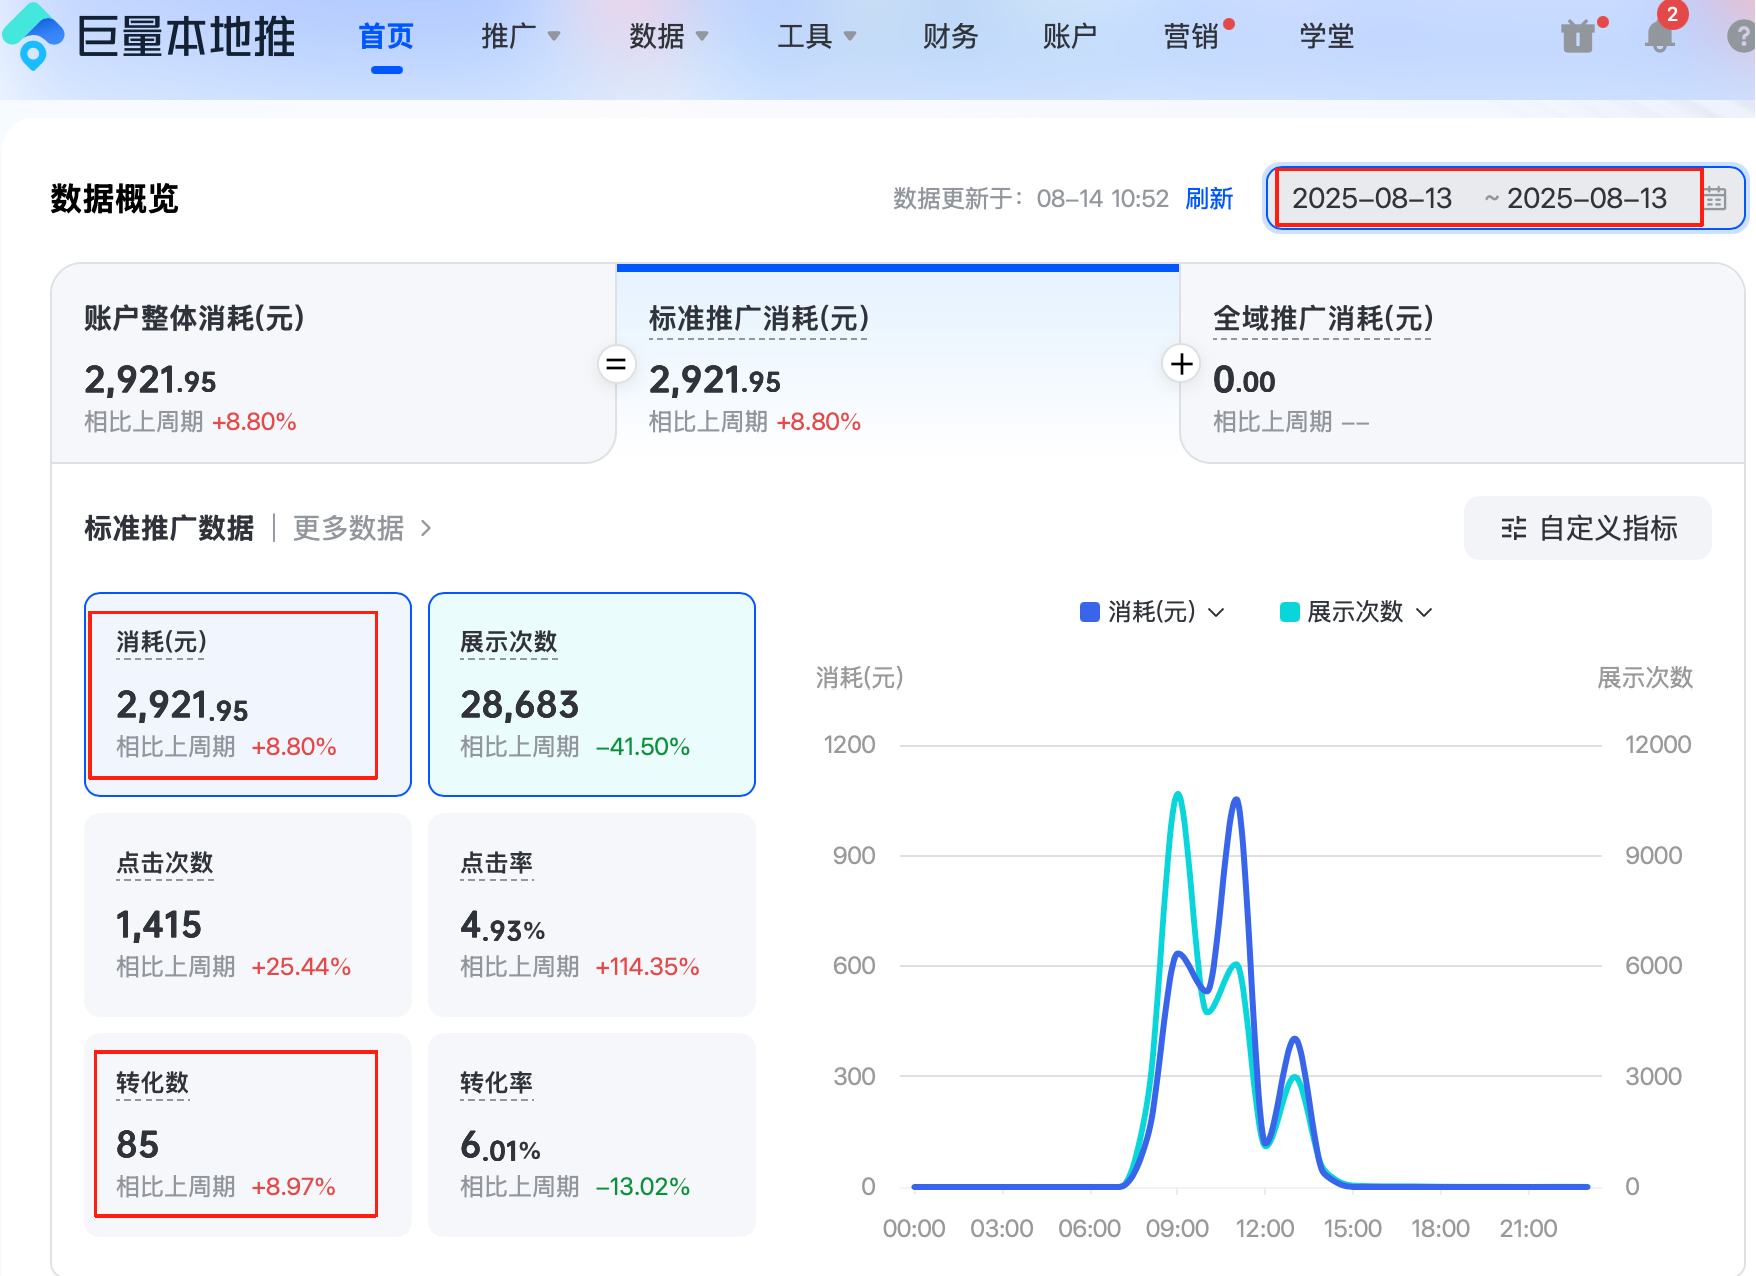Toggle the 消耗(元) metric card

click(248, 695)
